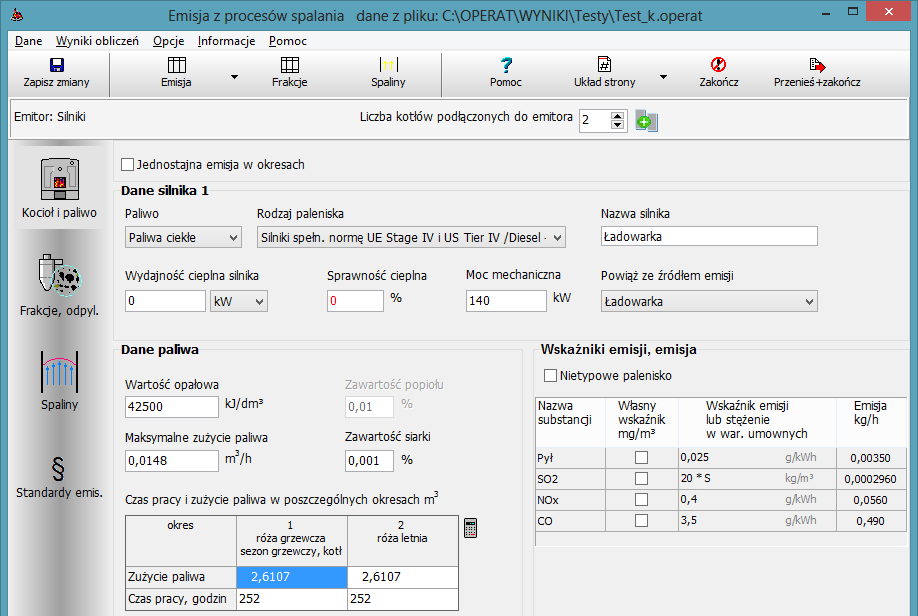
Task: Click the Wydajność cieplna silnika field
Action: tap(166, 301)
